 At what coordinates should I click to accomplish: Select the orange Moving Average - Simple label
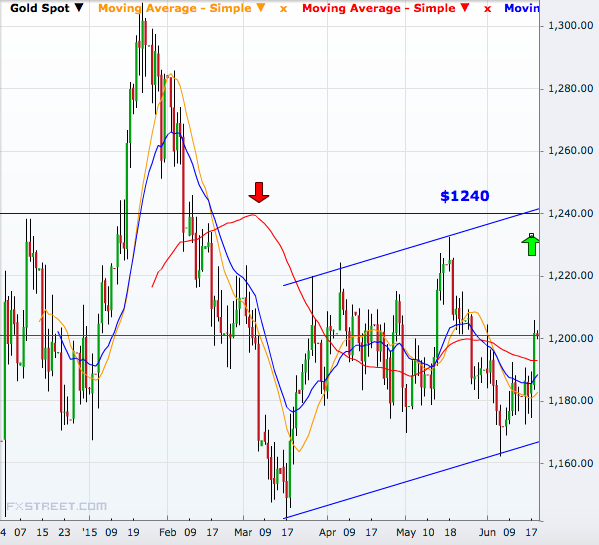(x=175, y=8)
